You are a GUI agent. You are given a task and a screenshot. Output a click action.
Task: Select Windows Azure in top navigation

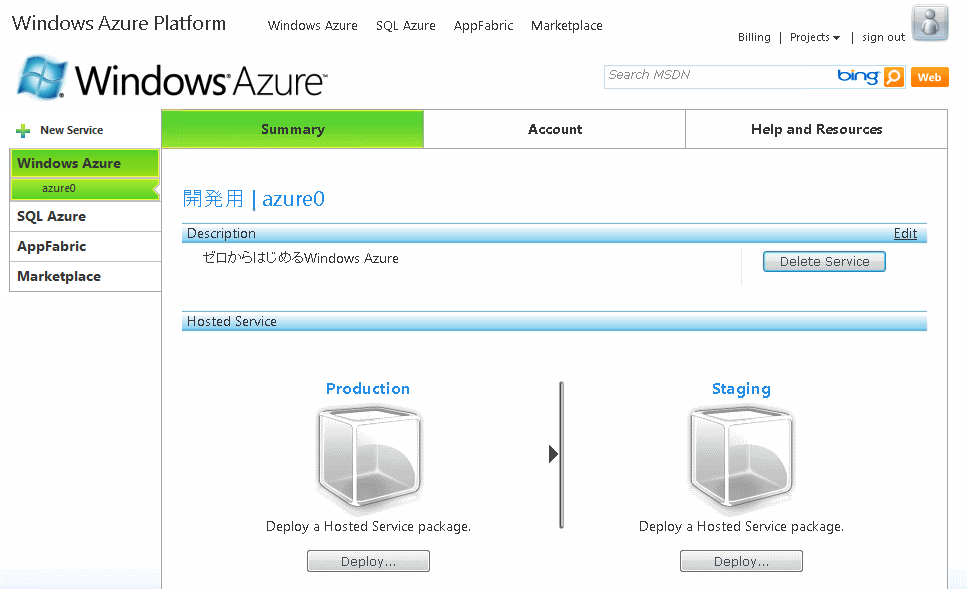(313, 25)
